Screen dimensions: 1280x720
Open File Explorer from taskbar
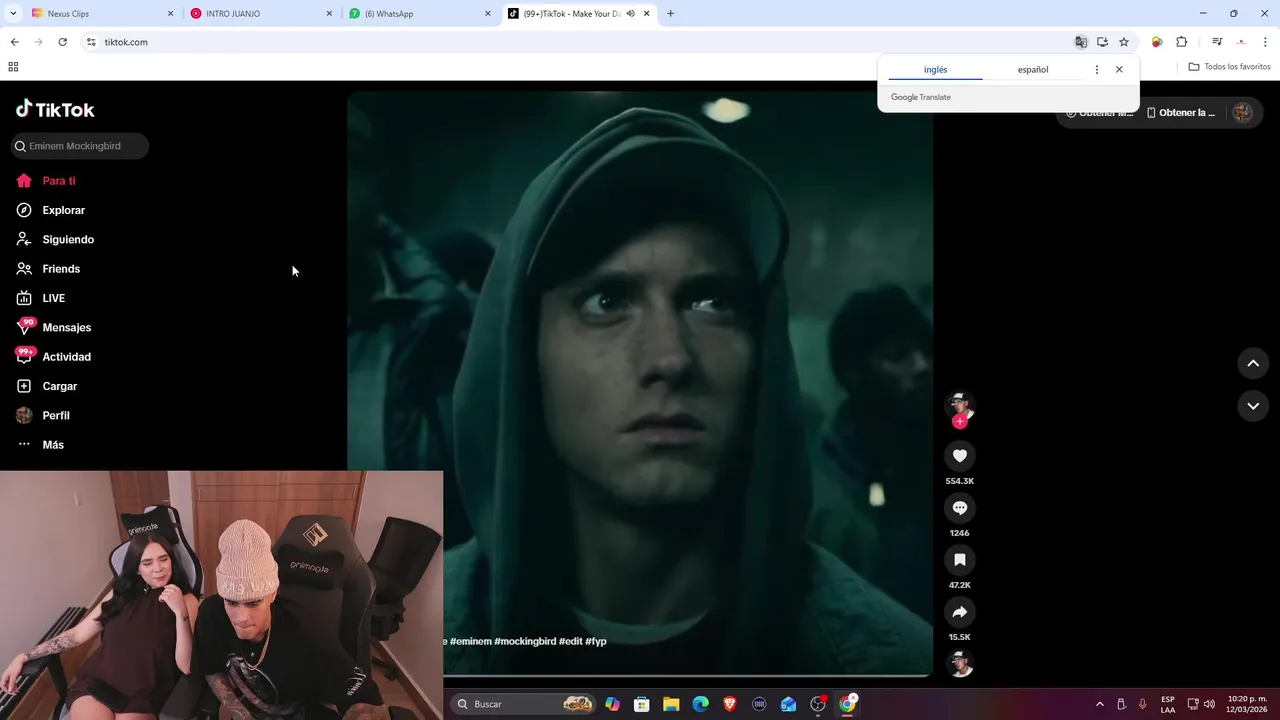671,704
